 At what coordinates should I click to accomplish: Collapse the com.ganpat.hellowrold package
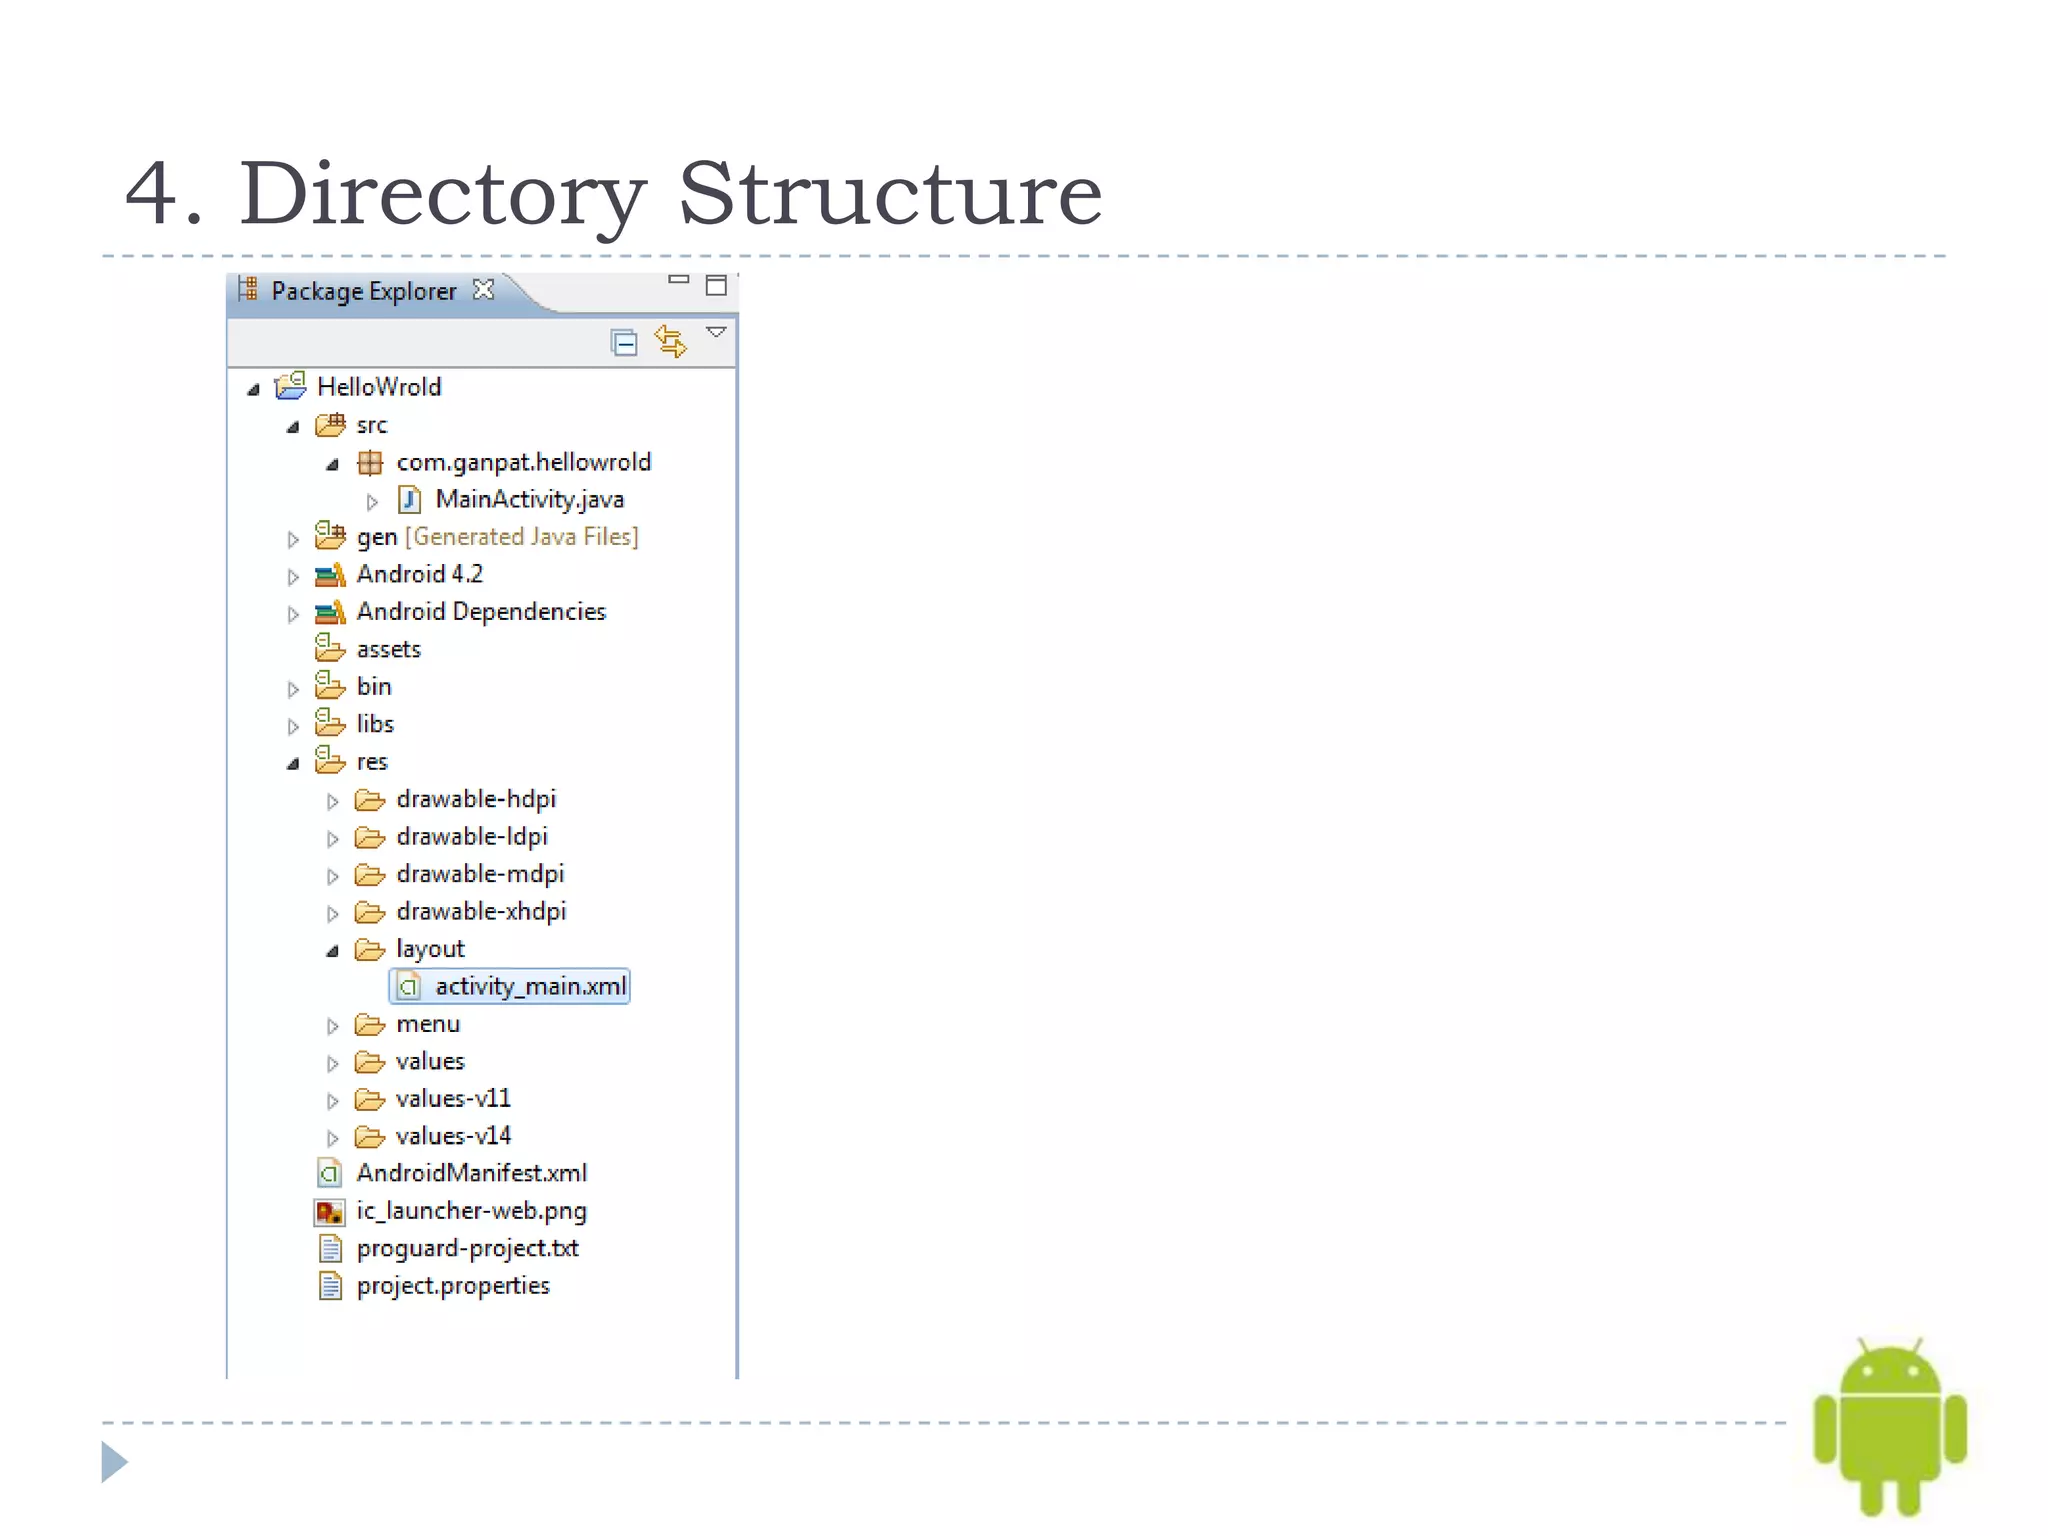(x=333, y=464)
